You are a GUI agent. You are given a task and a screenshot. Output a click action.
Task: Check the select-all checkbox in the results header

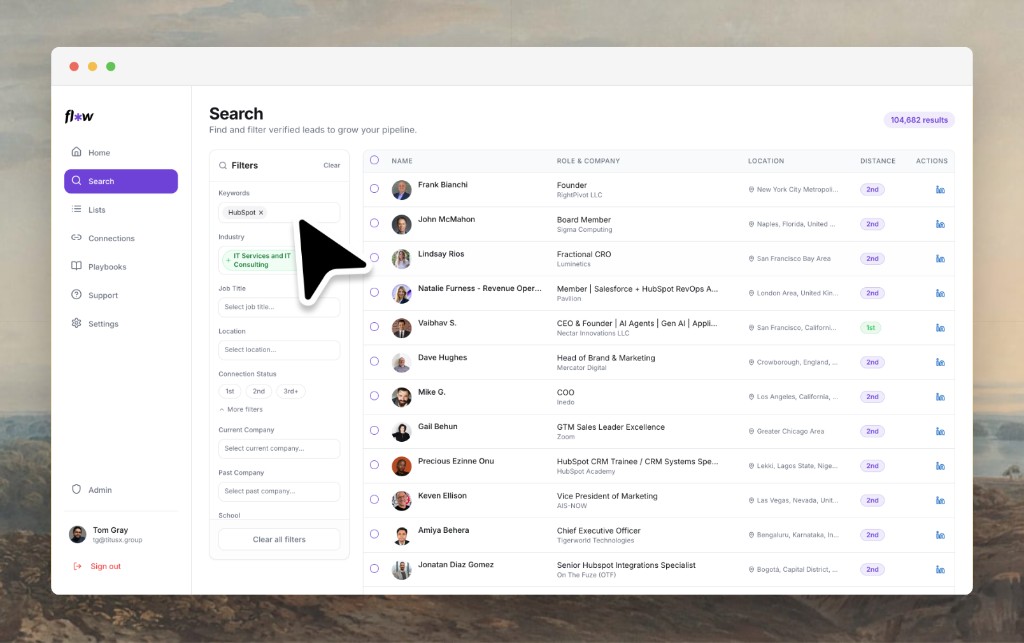pos(374,160)
